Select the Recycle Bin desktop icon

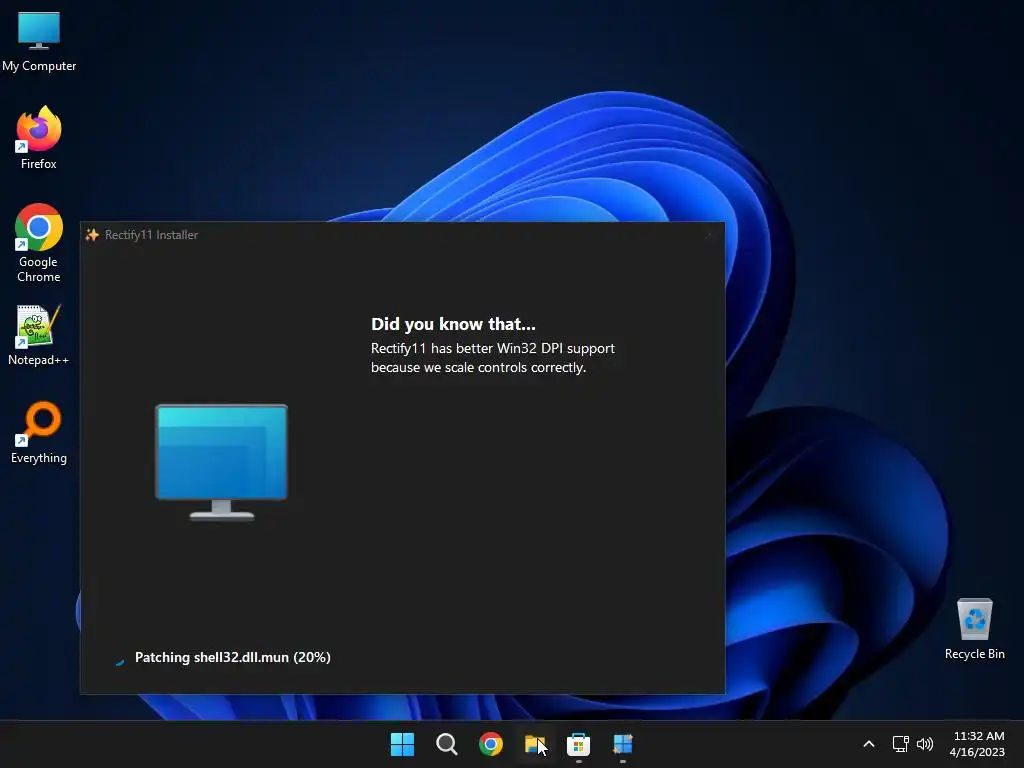coord(974,629)
